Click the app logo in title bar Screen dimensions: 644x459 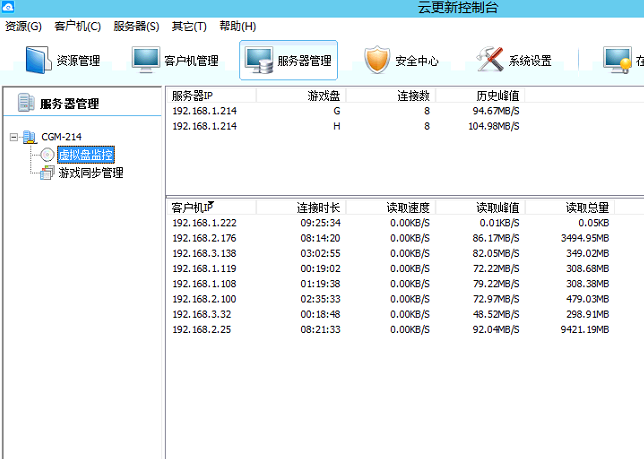point(8,7)
